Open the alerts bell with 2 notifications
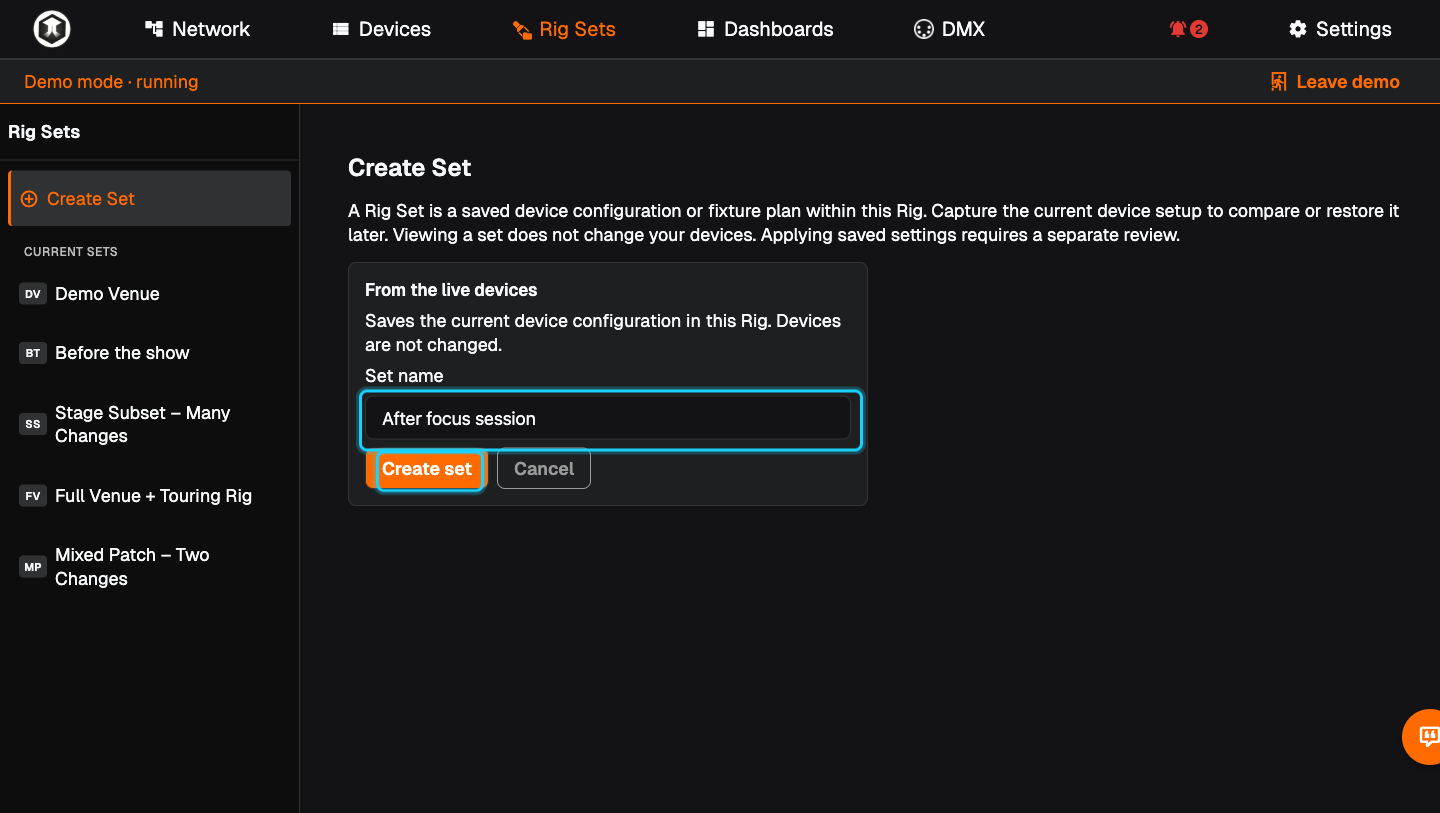 [1188, 29]
